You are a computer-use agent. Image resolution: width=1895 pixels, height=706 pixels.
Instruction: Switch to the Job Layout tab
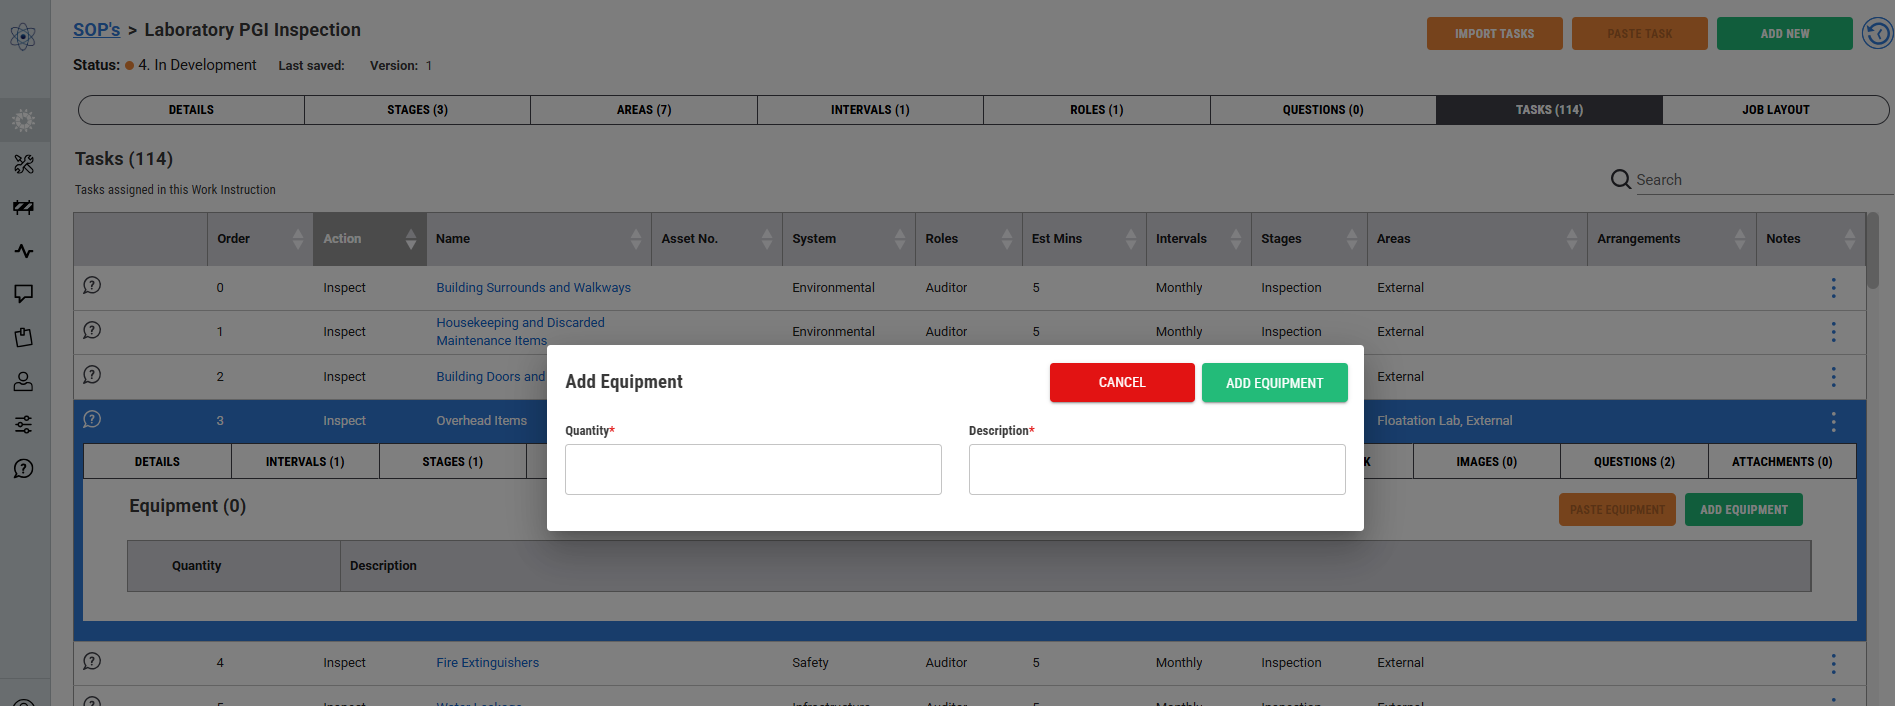[1775, 110]
